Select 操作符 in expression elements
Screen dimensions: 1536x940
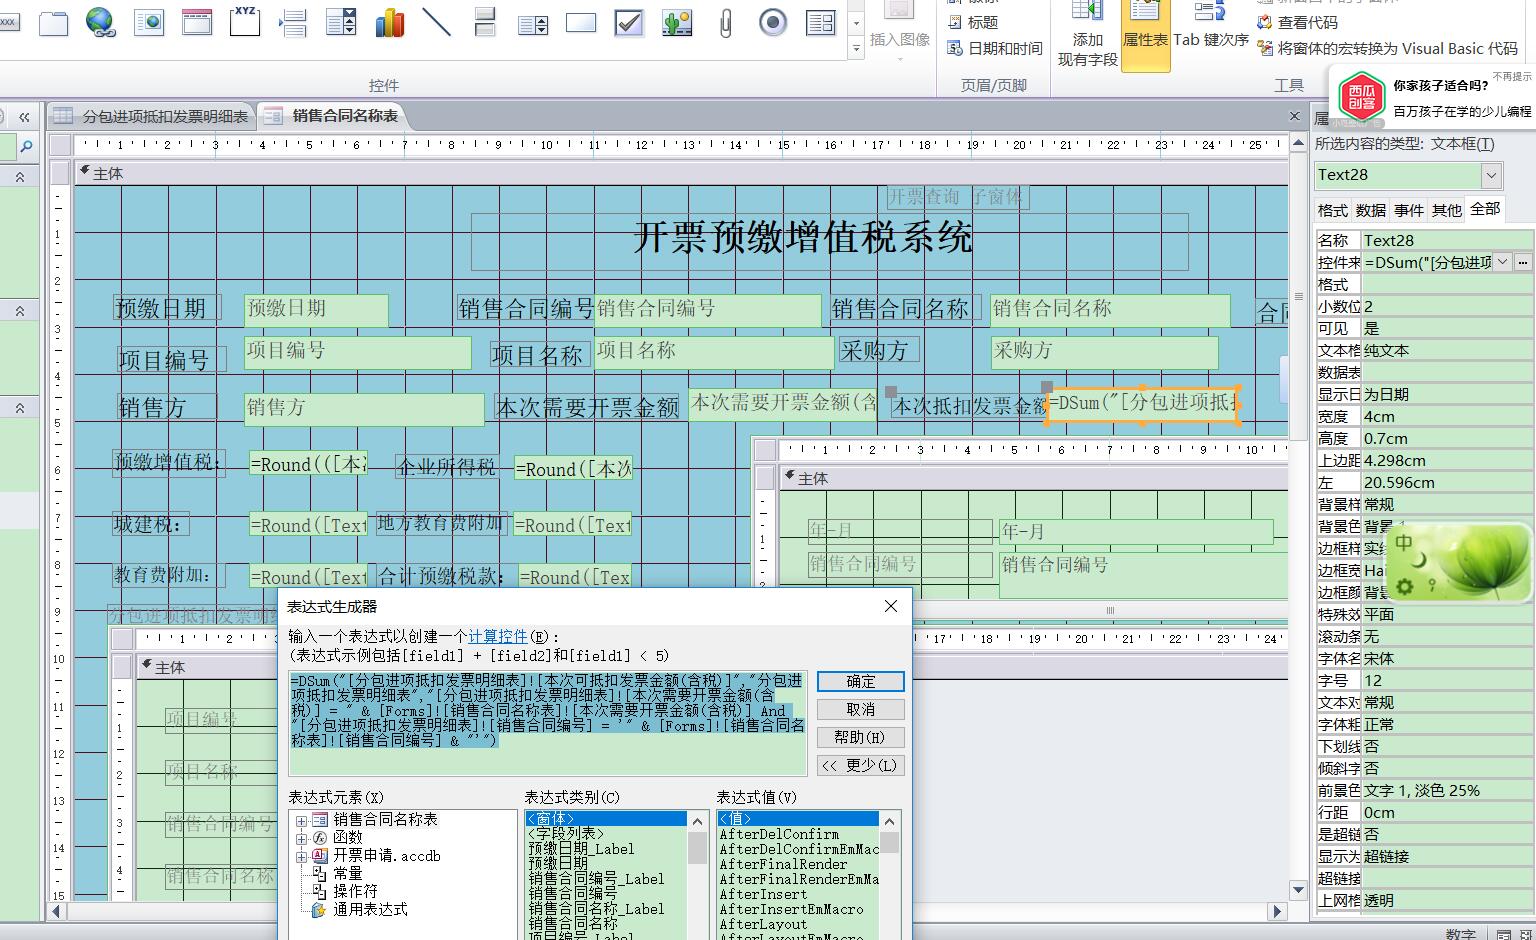click(x=355, y=891)
